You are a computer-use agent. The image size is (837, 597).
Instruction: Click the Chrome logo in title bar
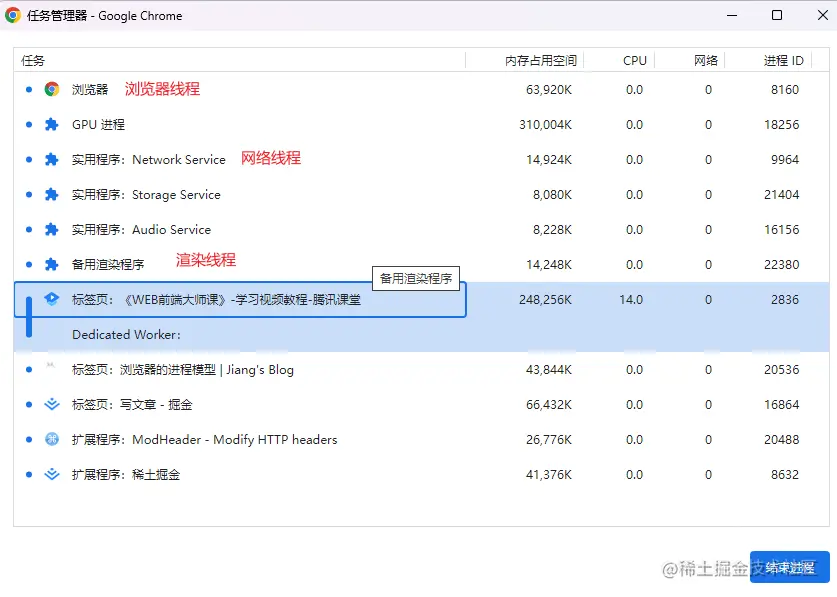(13, 15)
